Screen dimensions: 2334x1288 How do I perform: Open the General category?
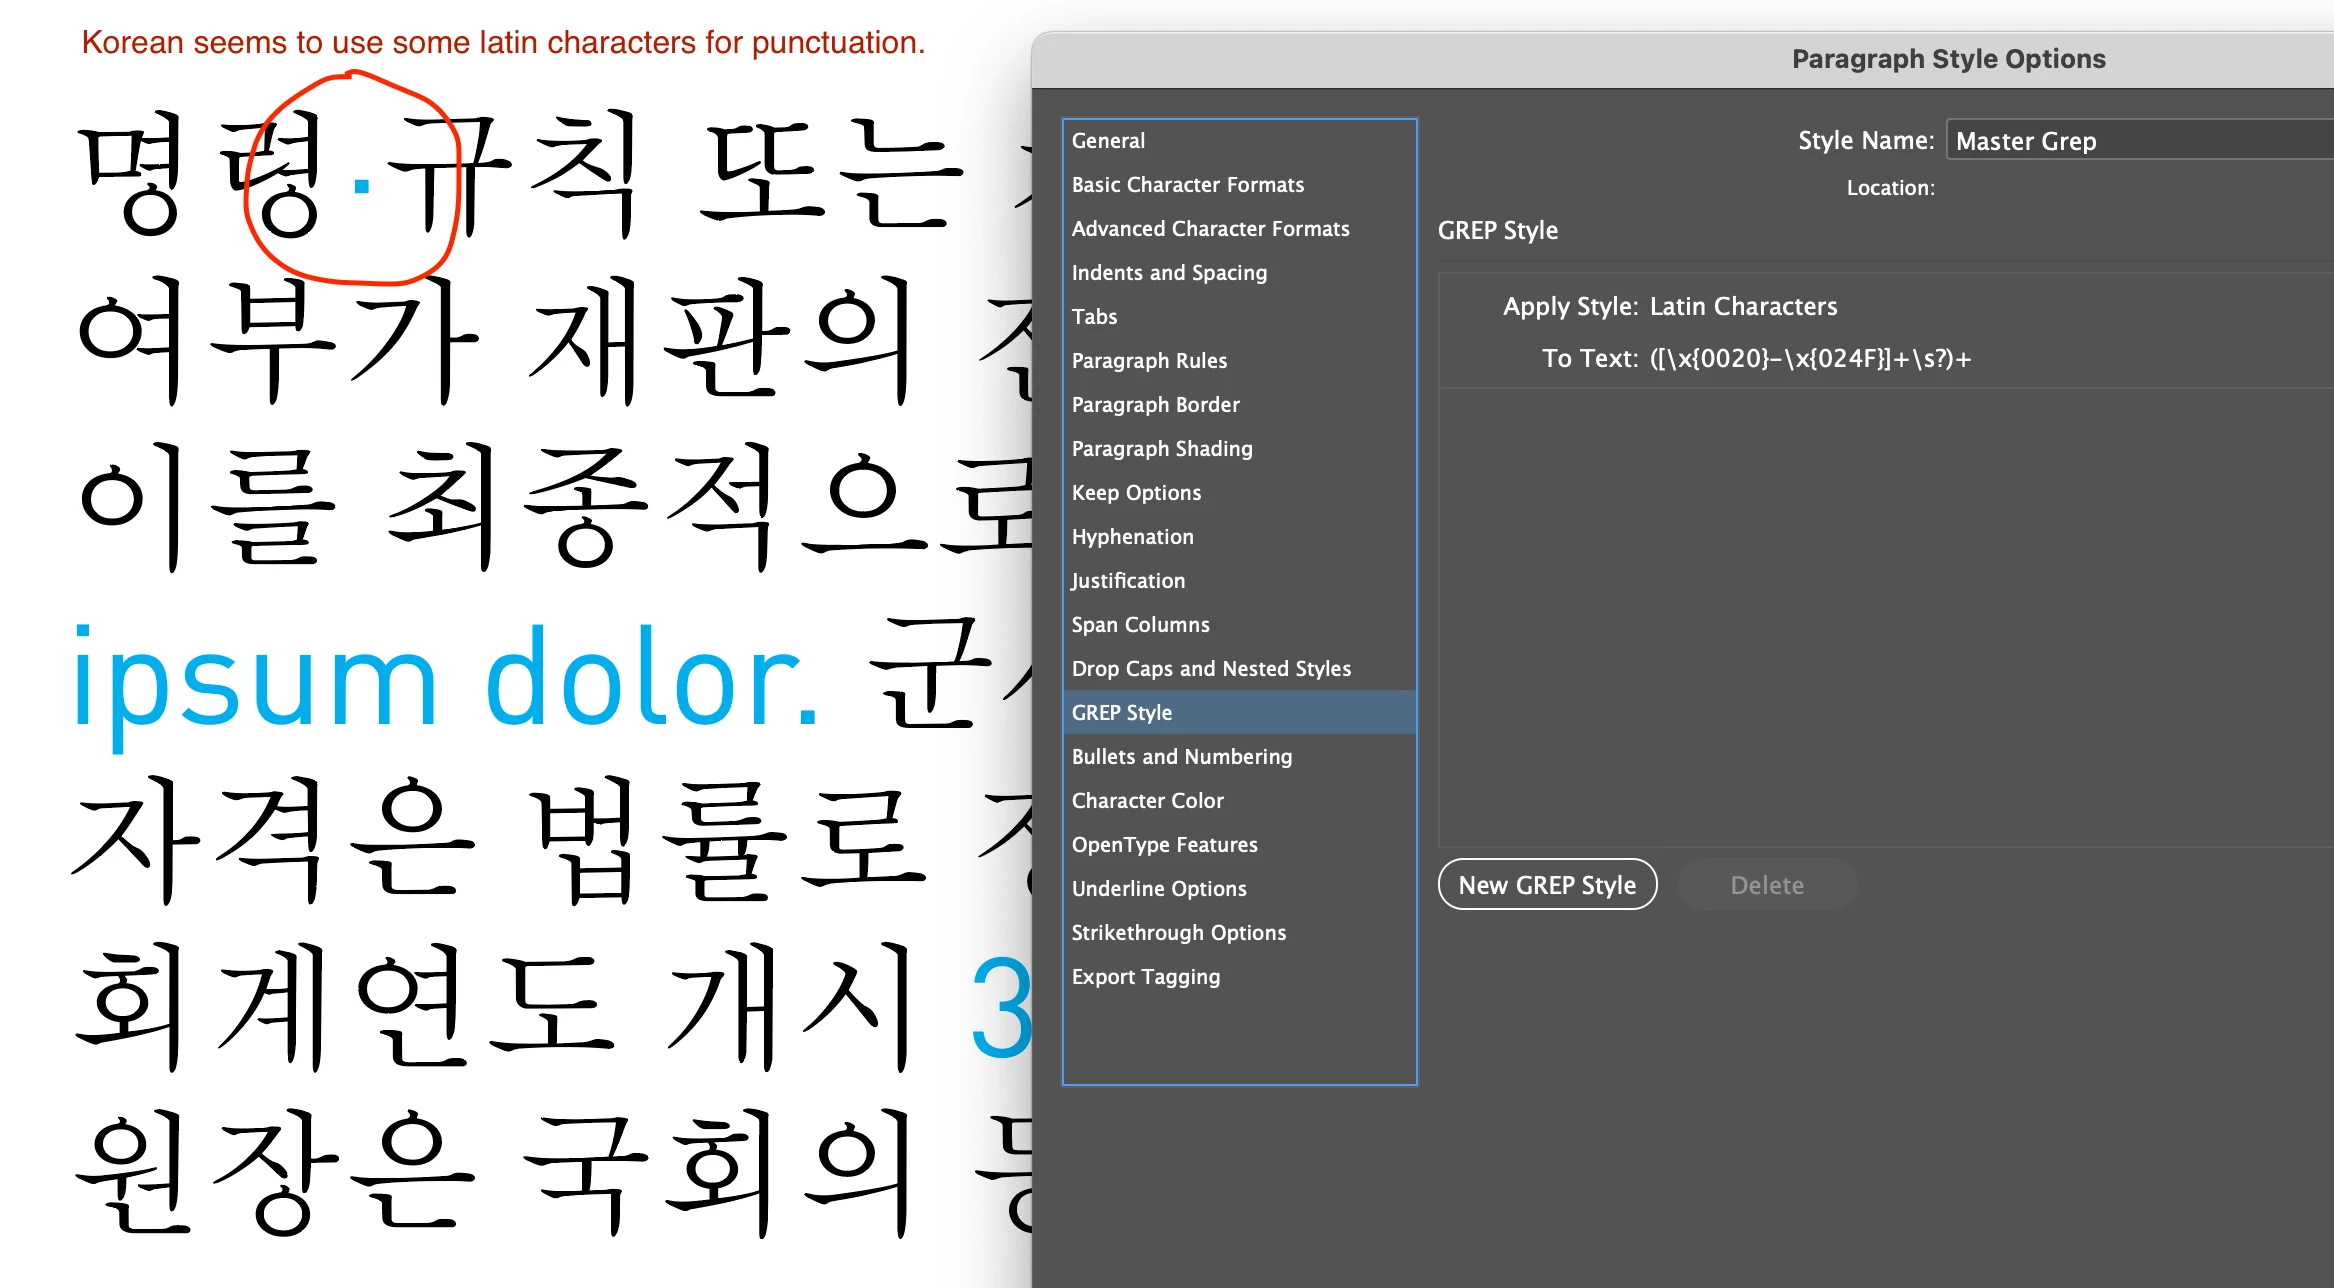pos(1108,141)
